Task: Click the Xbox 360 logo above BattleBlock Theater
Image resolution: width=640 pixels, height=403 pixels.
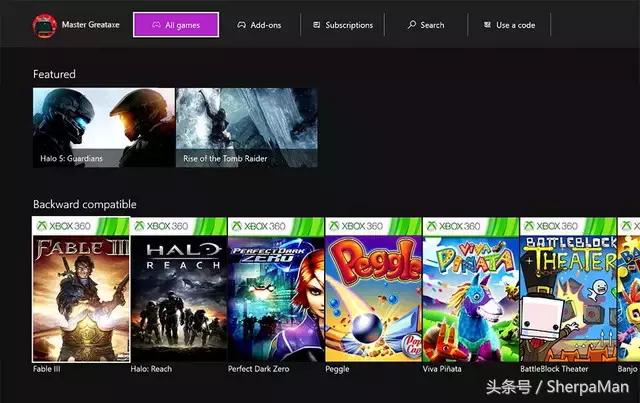Action: tap(551, 226)
